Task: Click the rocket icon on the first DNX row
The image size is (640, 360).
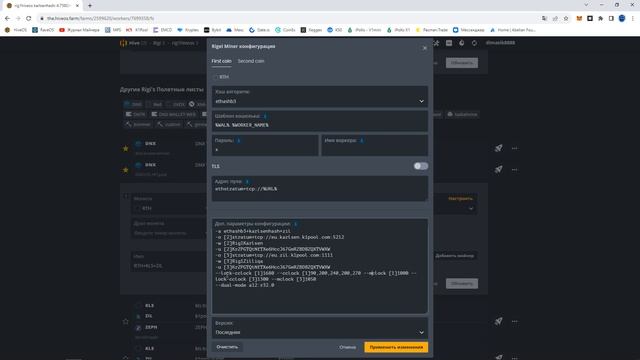Action: [498, 148]
